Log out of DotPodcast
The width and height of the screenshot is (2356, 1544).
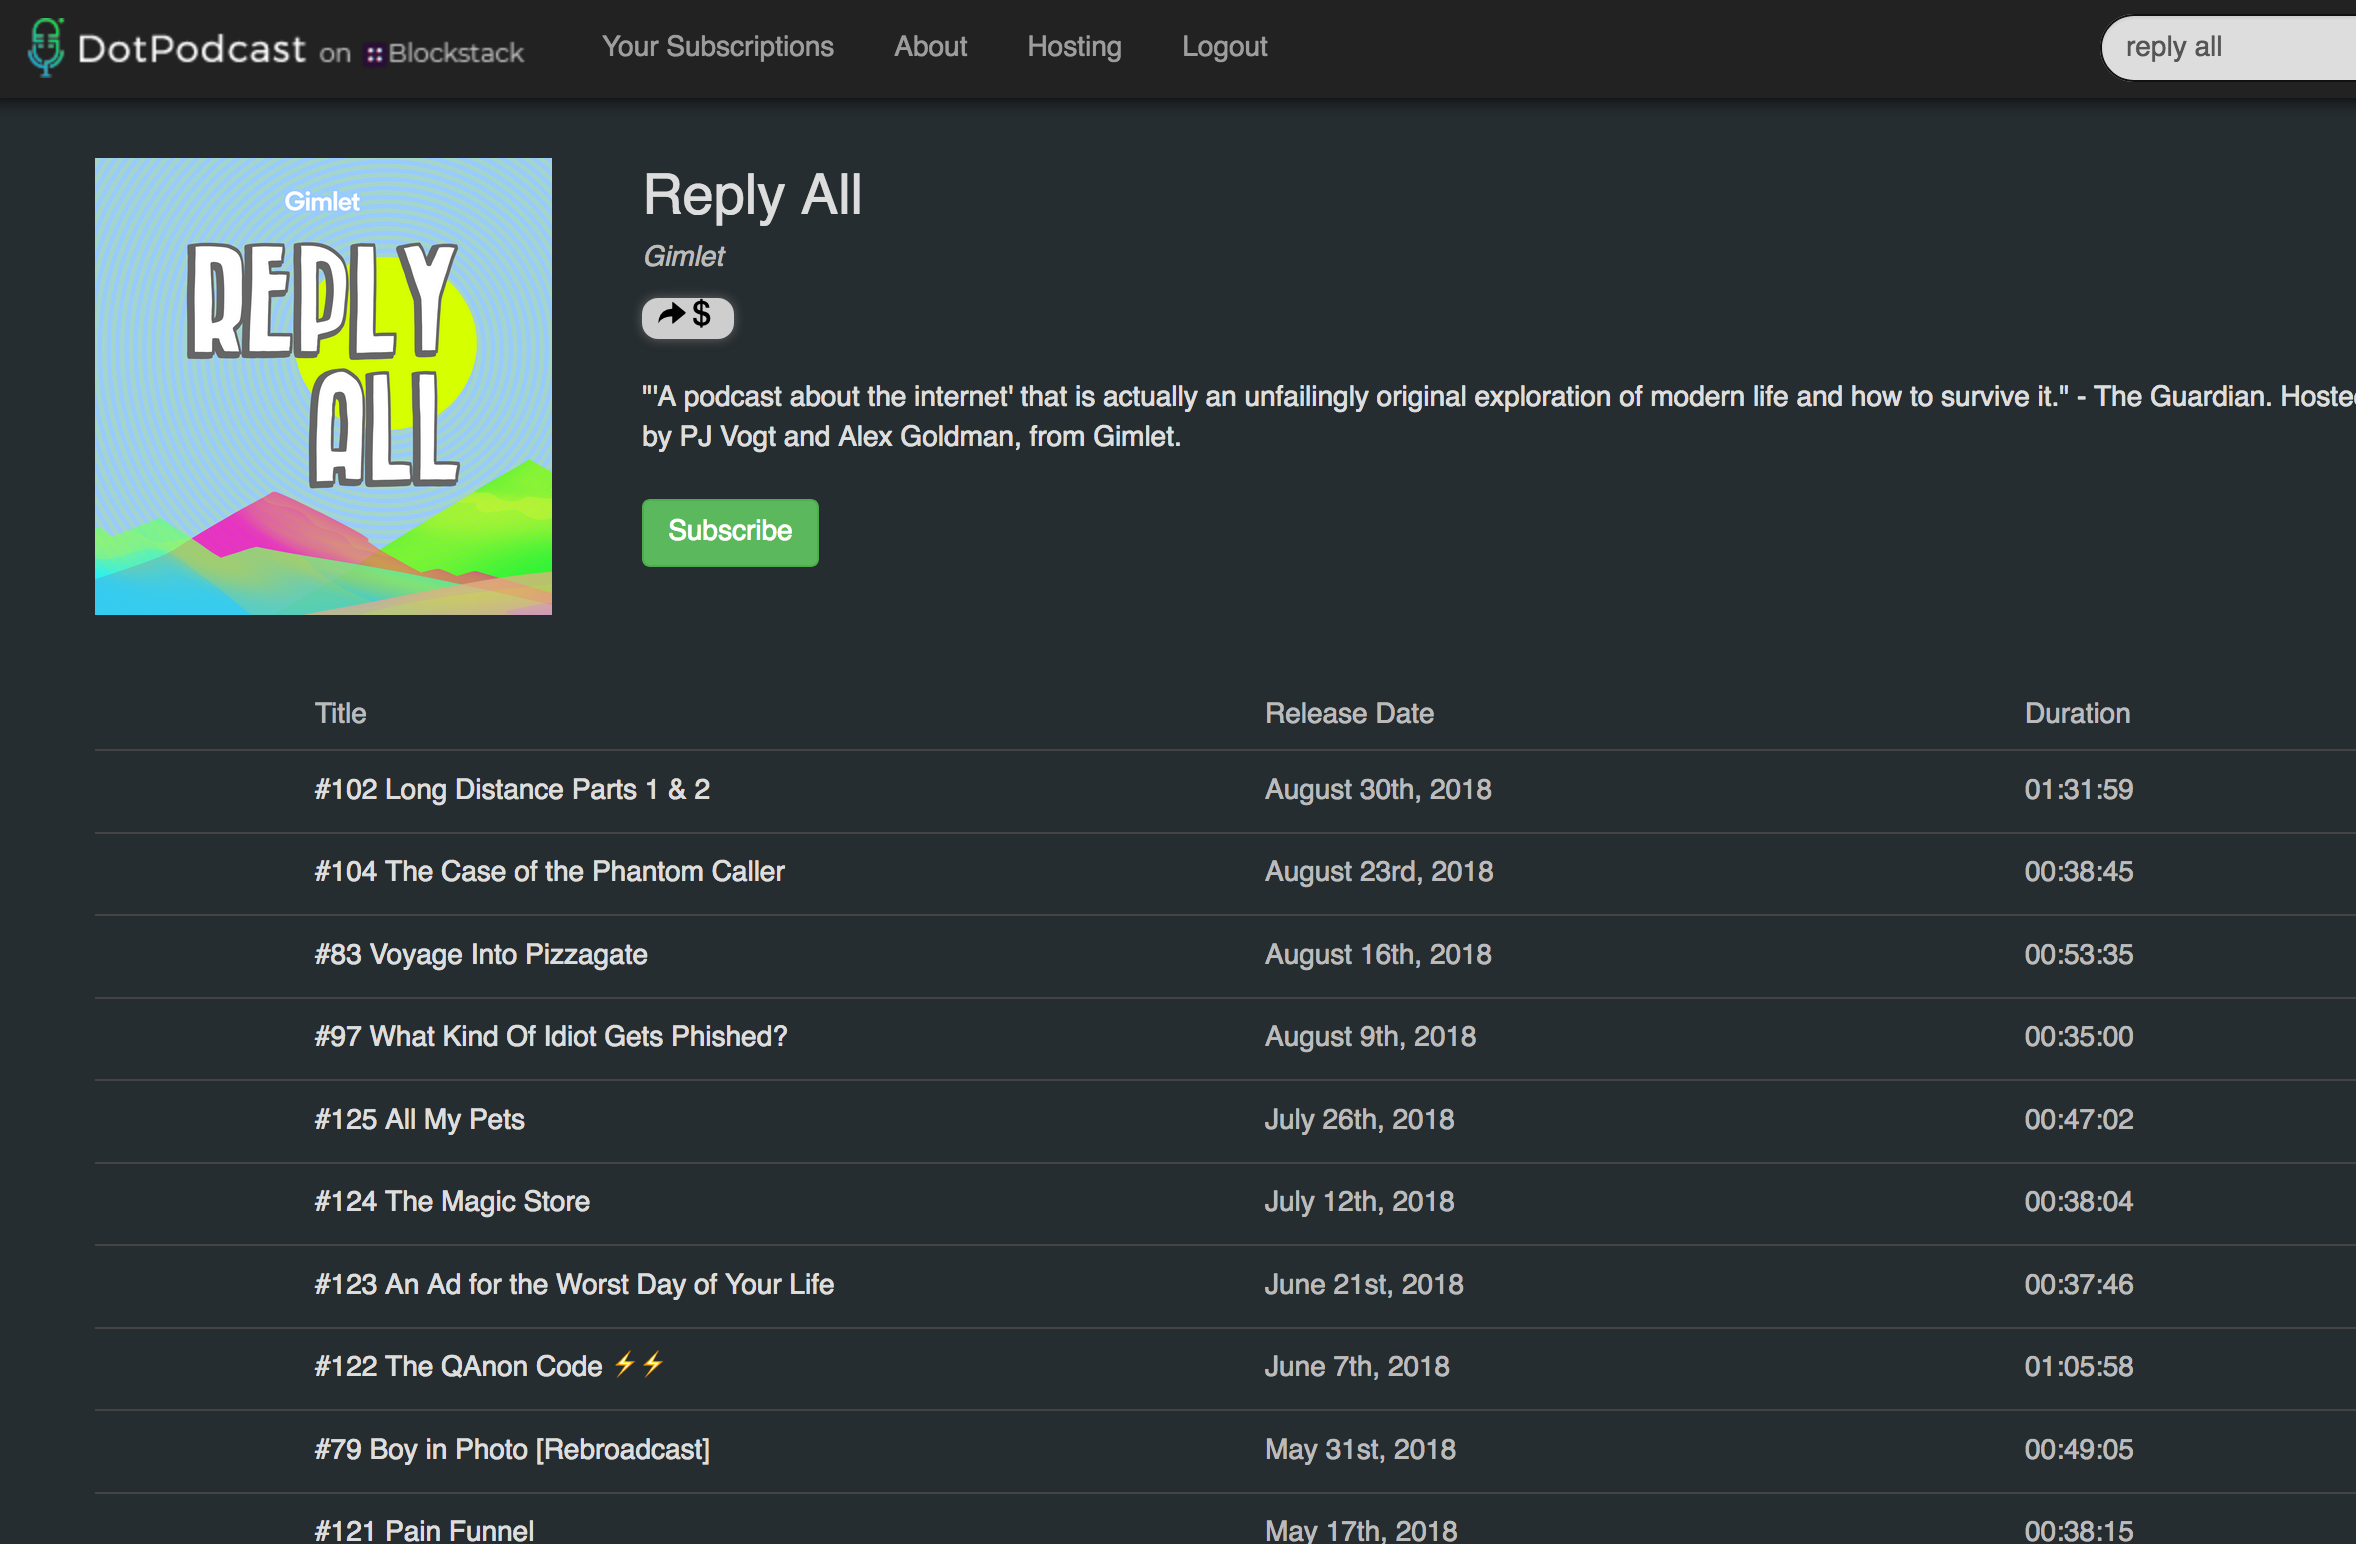tap(1225, 46)
